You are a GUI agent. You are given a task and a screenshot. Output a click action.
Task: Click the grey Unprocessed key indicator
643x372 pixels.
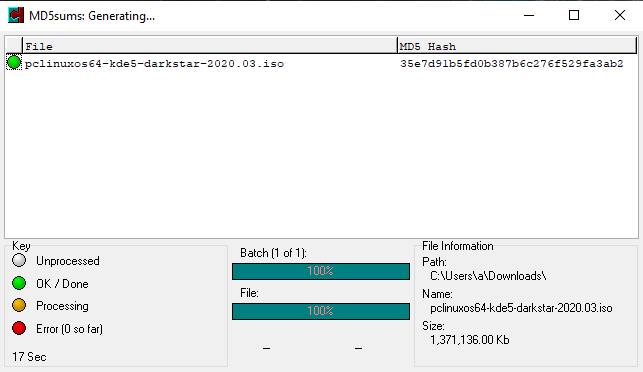(19, 260)
